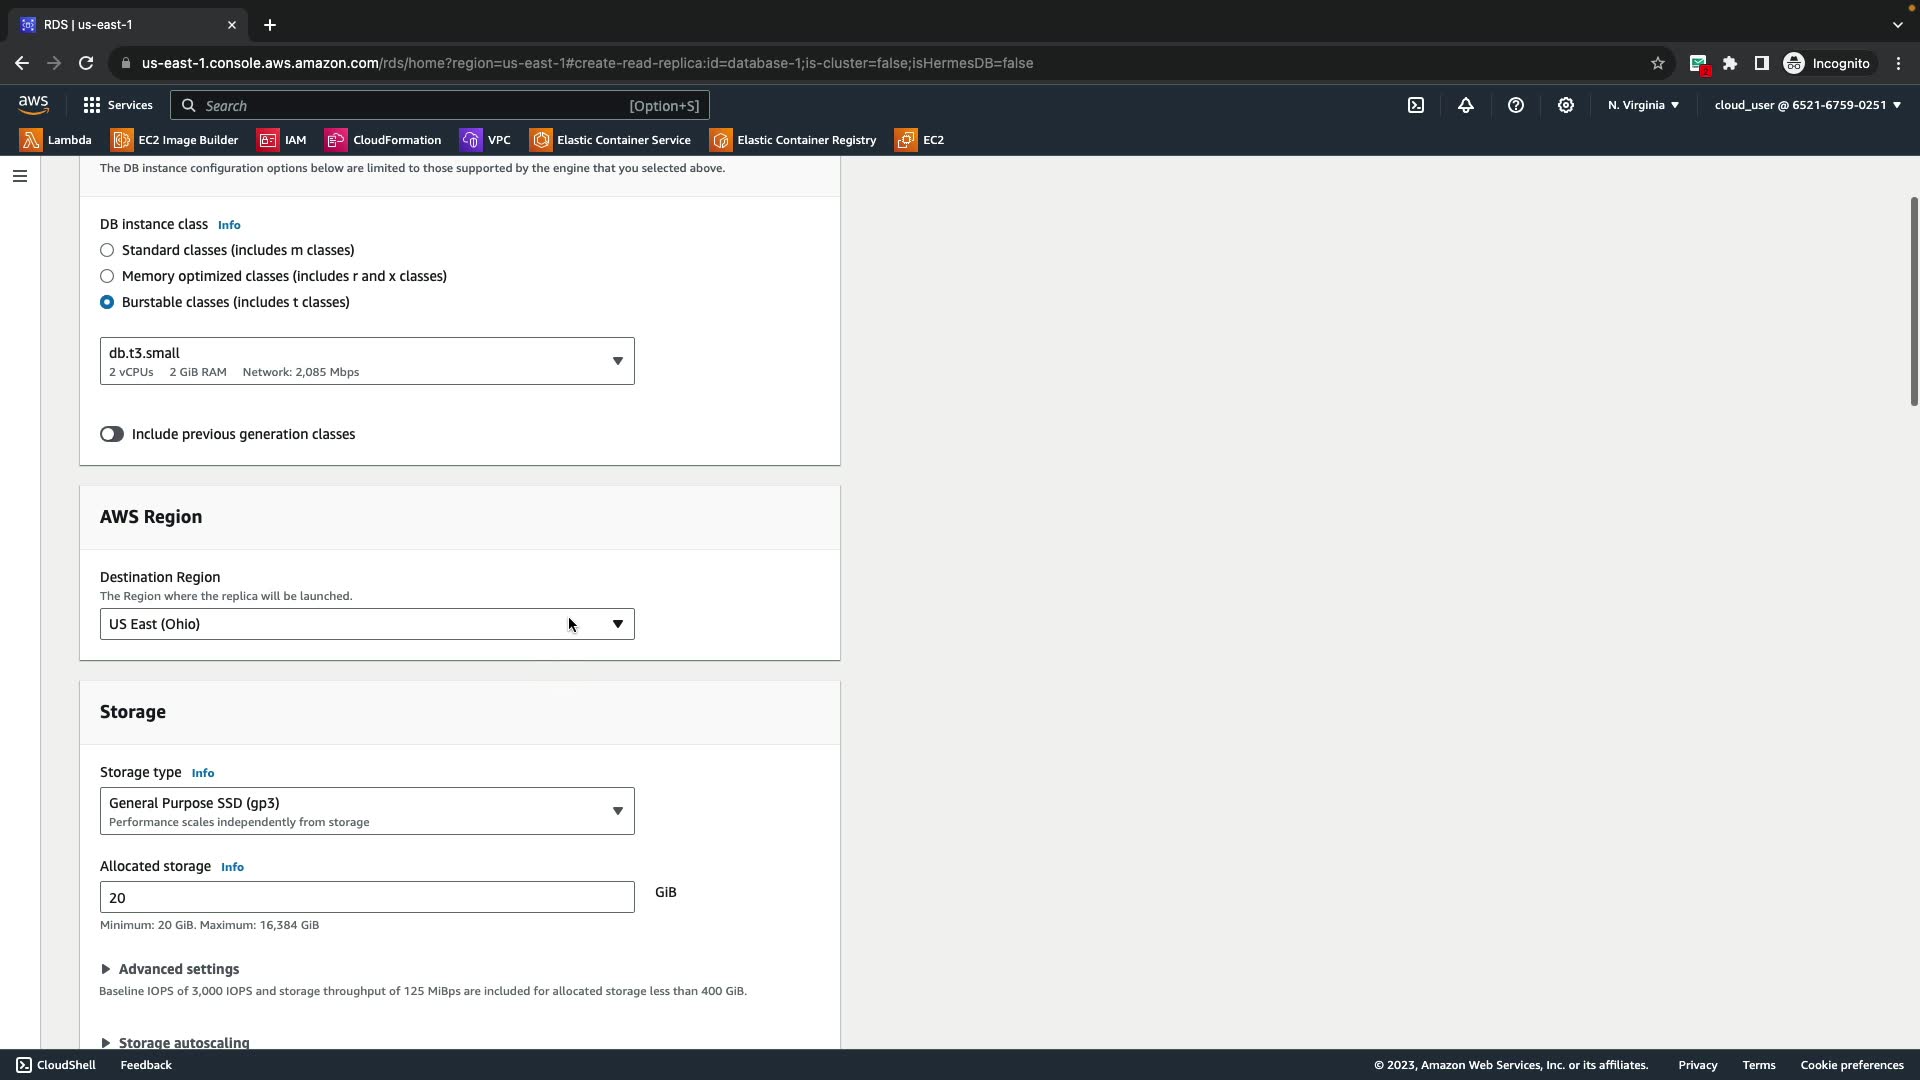
Task: Open the N. Virginia region menu
Action: [1643, 105]
